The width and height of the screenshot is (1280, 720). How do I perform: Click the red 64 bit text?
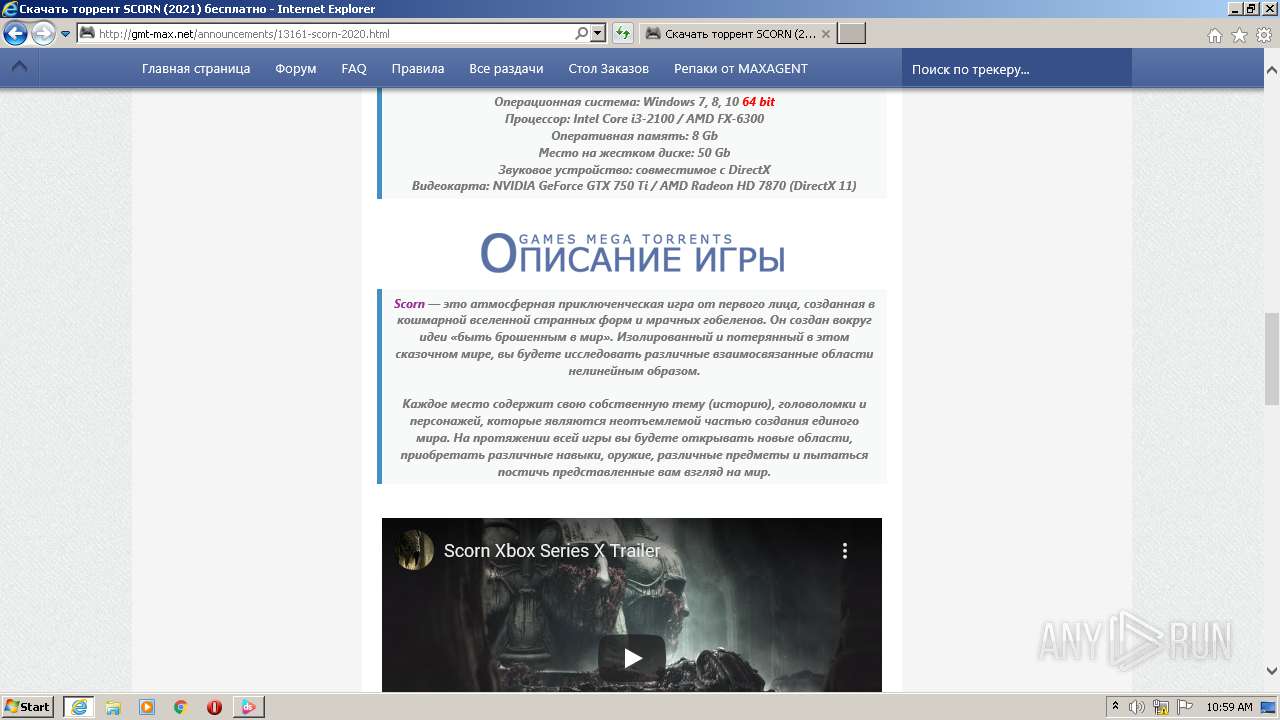click(x=758, y=102)
